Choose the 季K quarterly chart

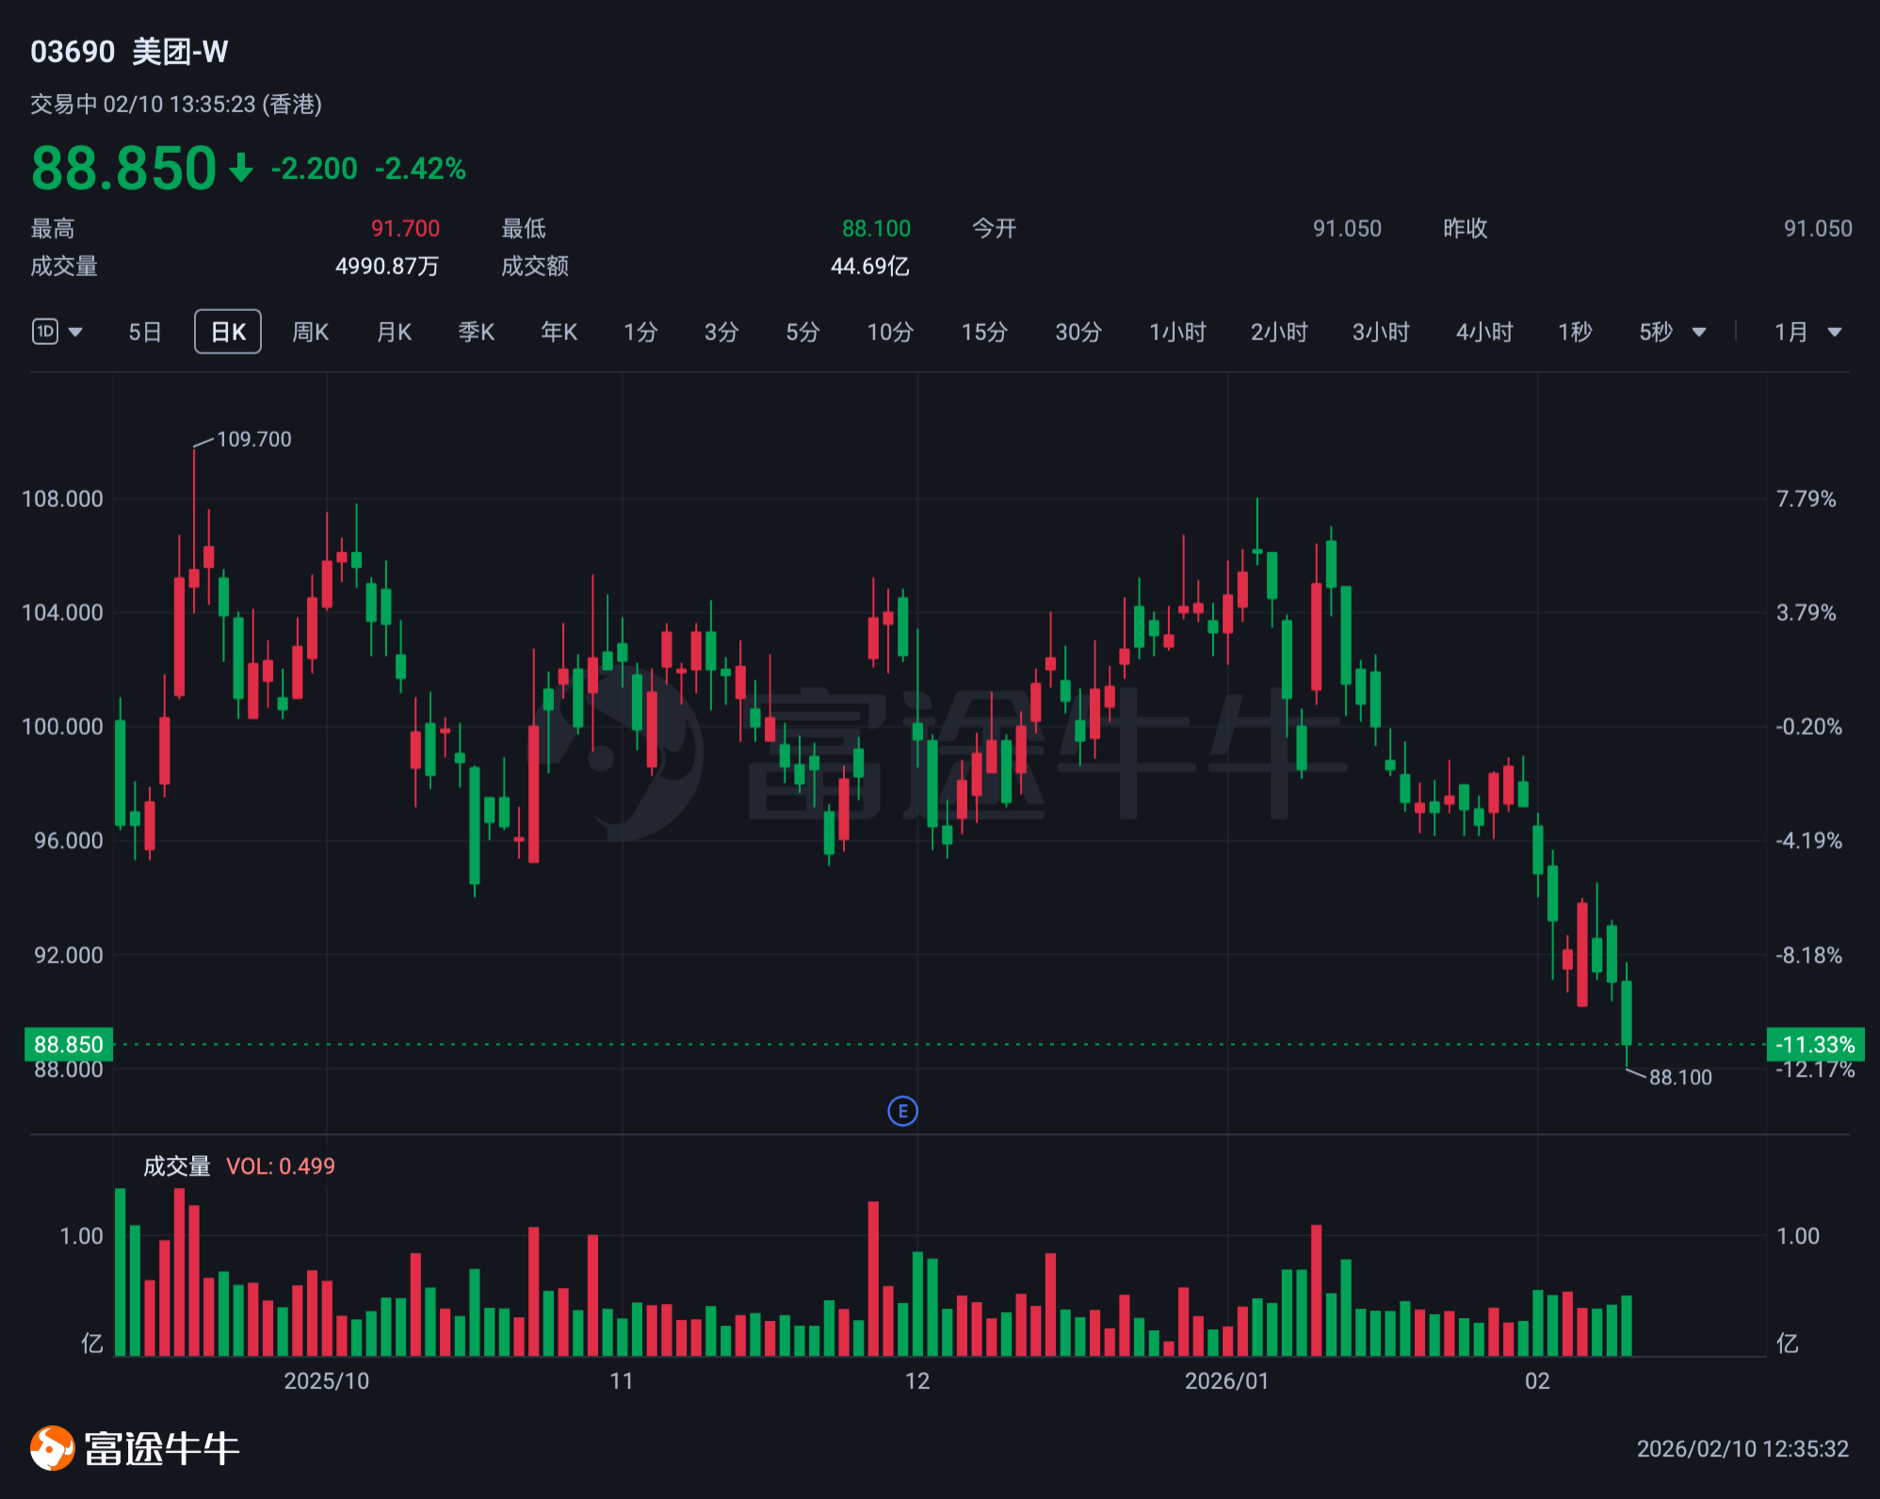(x=476, y=332)
